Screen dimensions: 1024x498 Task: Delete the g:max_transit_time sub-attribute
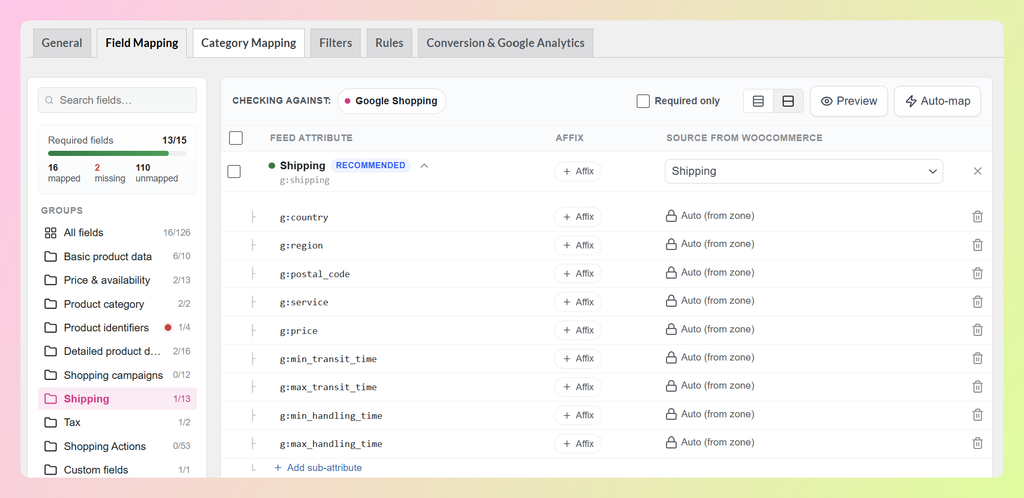pyautogui.click(x=977, y=386)
